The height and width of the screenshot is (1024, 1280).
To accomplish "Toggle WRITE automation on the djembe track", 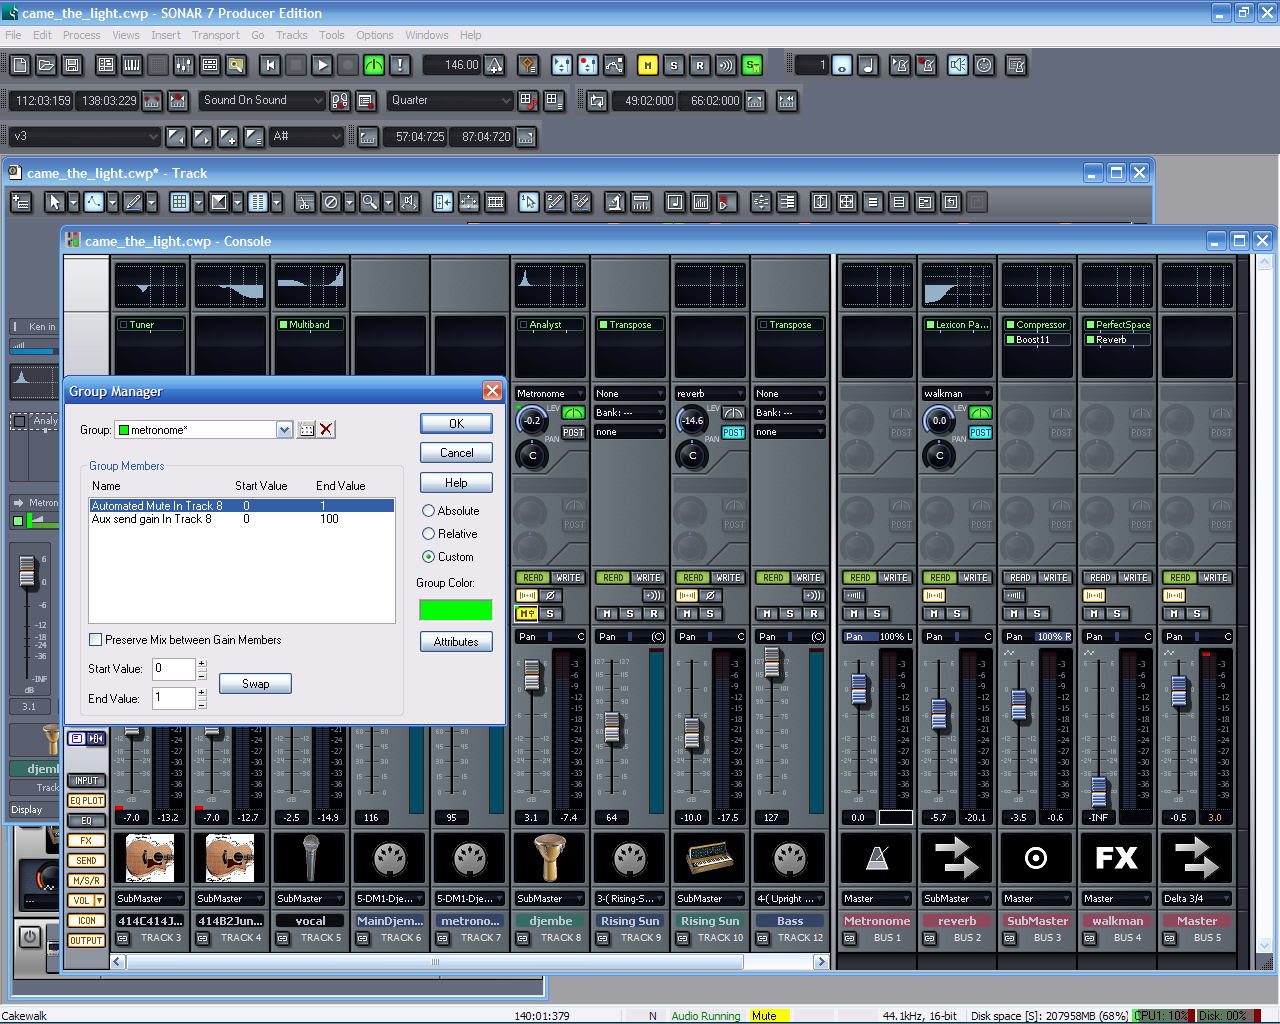I will (568, 578).
